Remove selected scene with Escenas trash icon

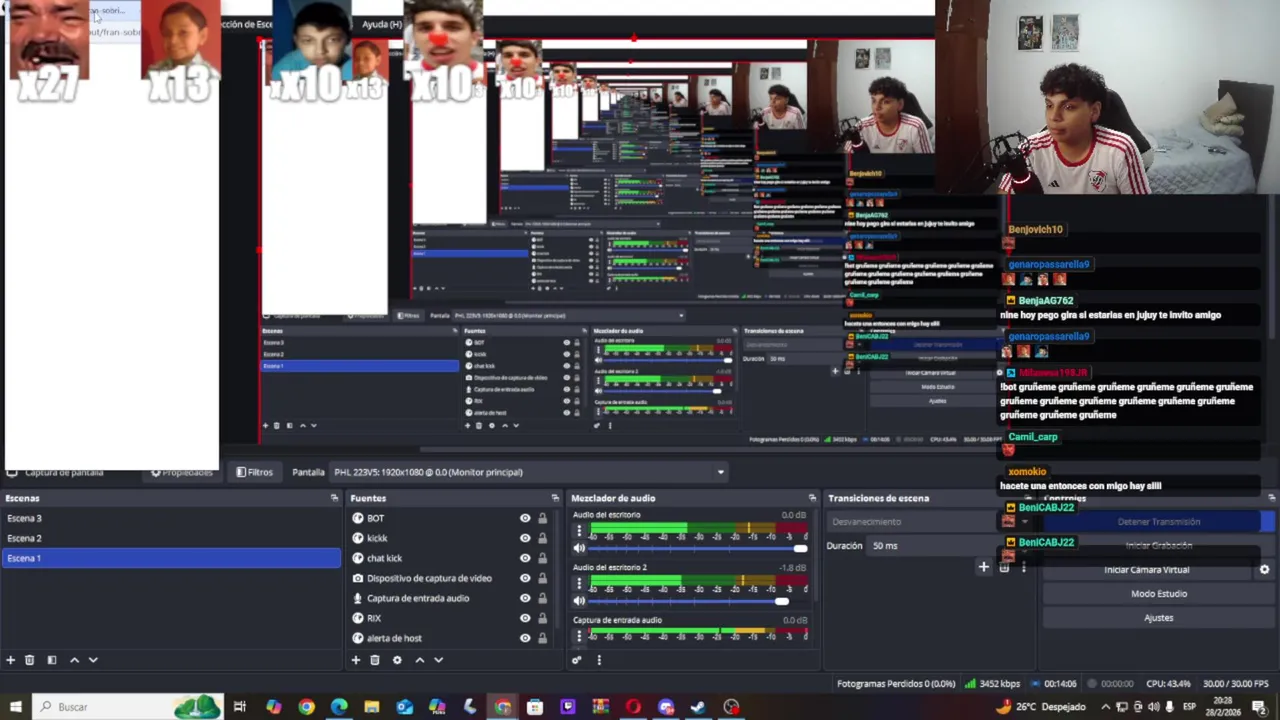pos(30,660)
